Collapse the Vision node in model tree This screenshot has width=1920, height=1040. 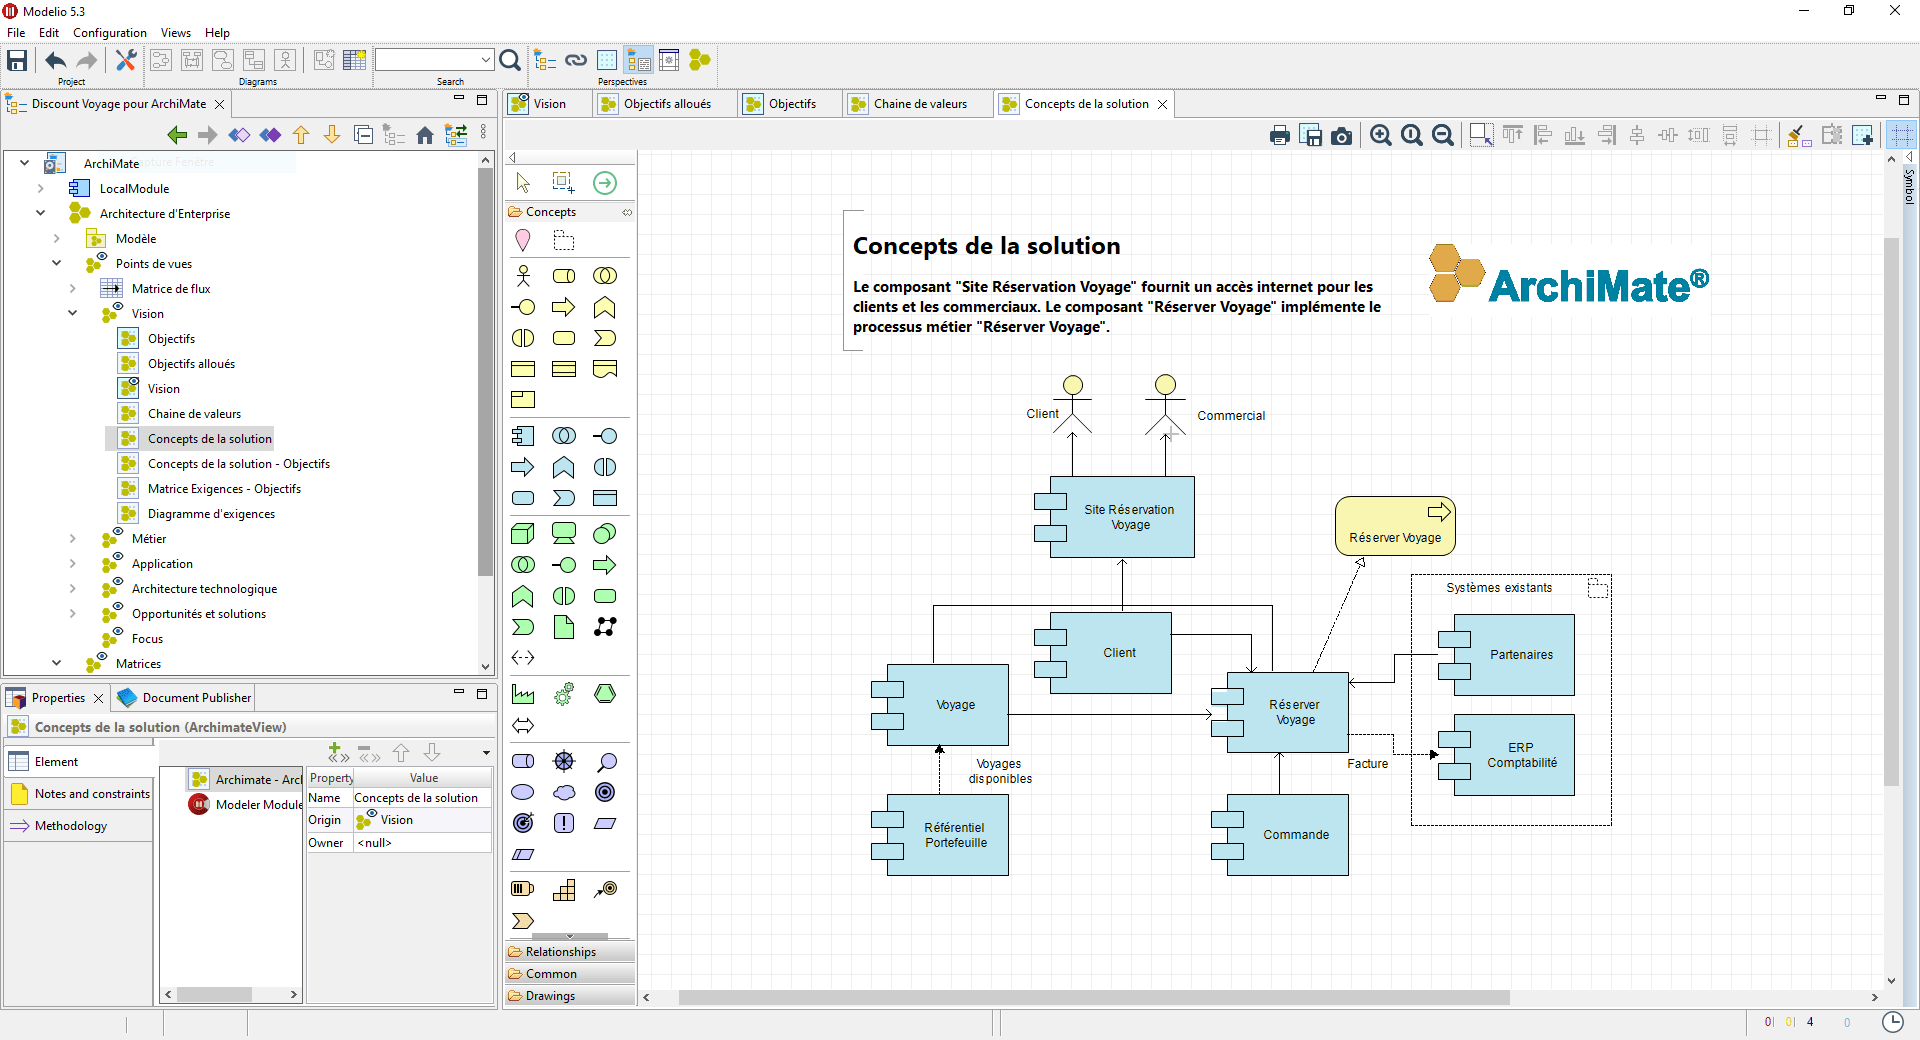(x=72, y=313)
